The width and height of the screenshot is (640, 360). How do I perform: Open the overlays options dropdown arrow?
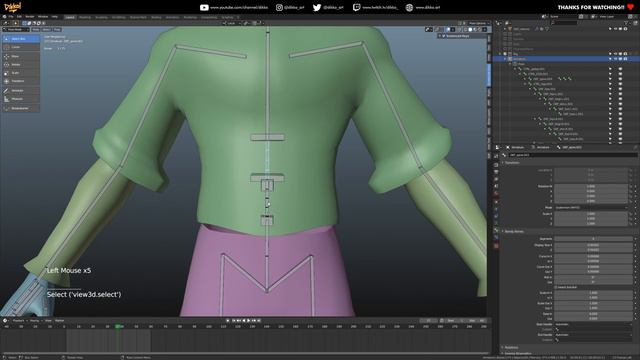[453, 29]
